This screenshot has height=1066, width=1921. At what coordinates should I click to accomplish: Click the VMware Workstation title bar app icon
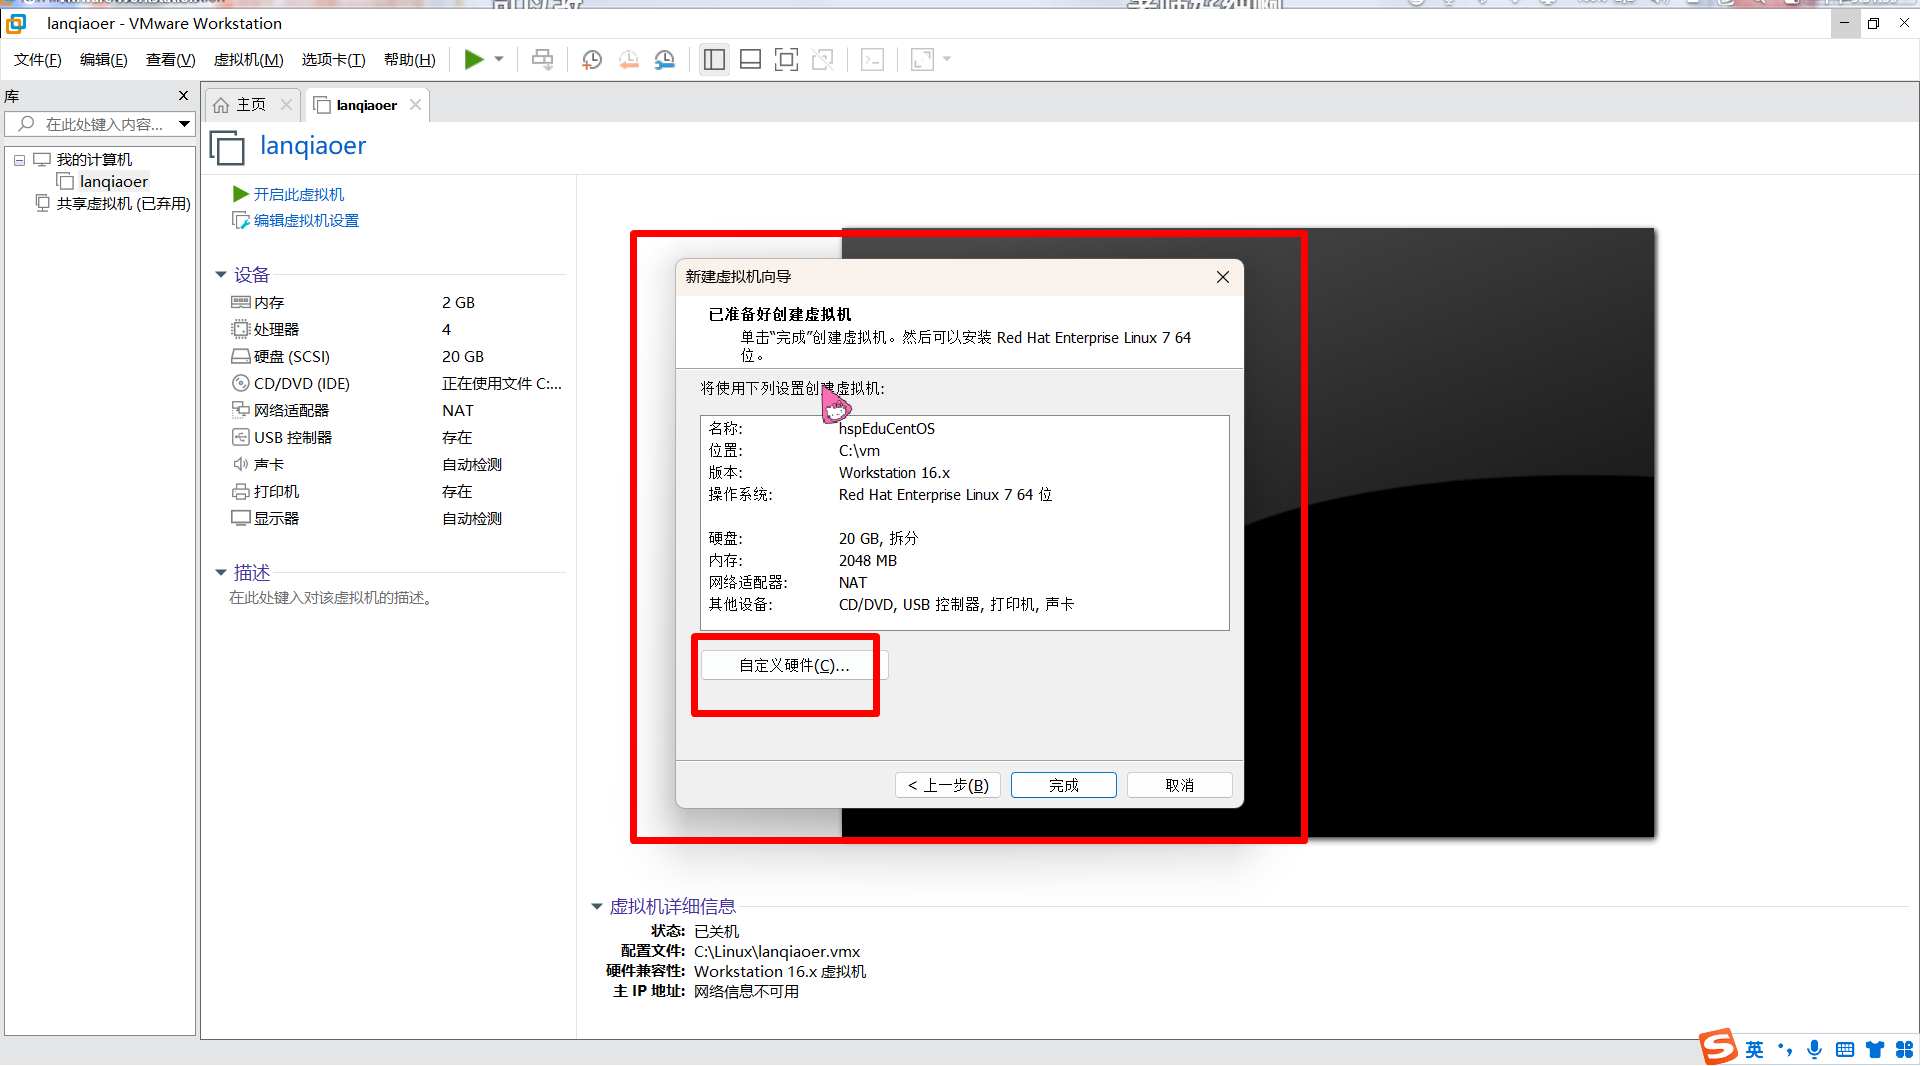click(x=17, y=23)
